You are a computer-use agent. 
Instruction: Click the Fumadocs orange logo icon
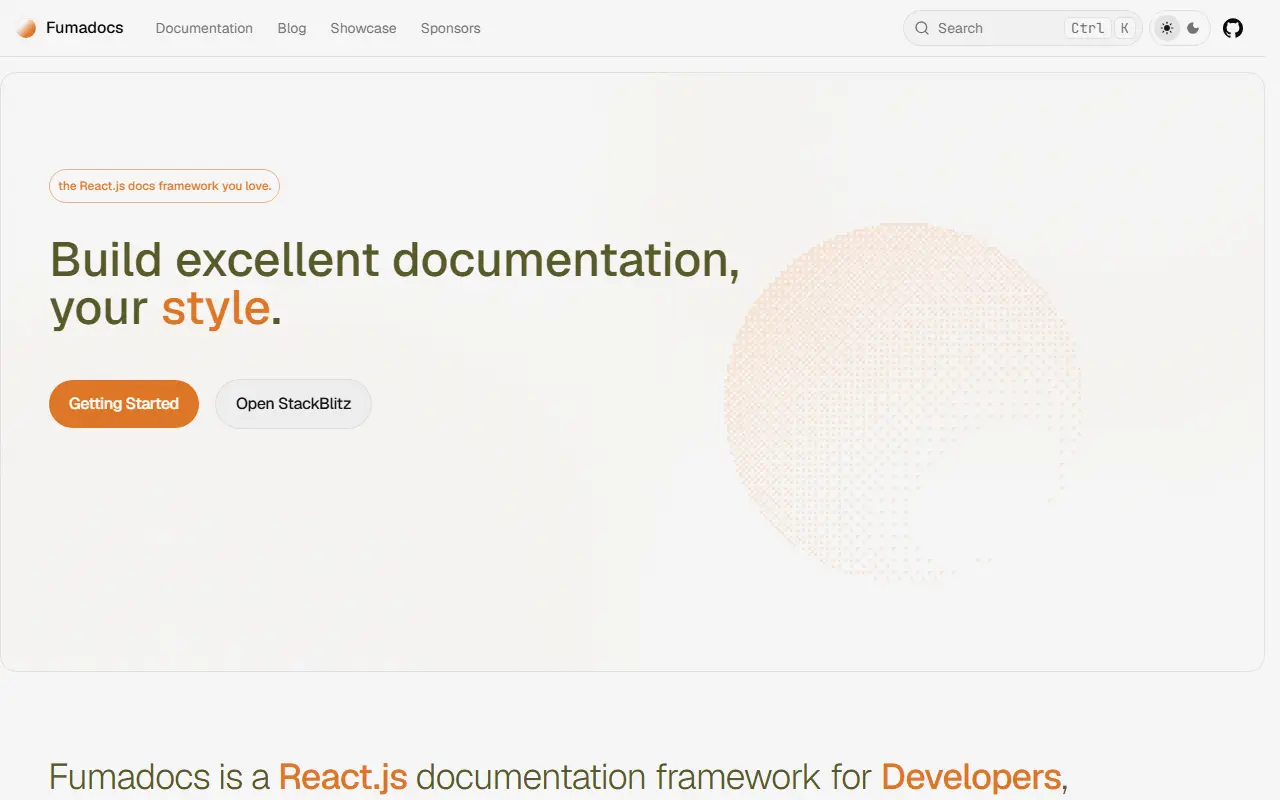point(26,28)
